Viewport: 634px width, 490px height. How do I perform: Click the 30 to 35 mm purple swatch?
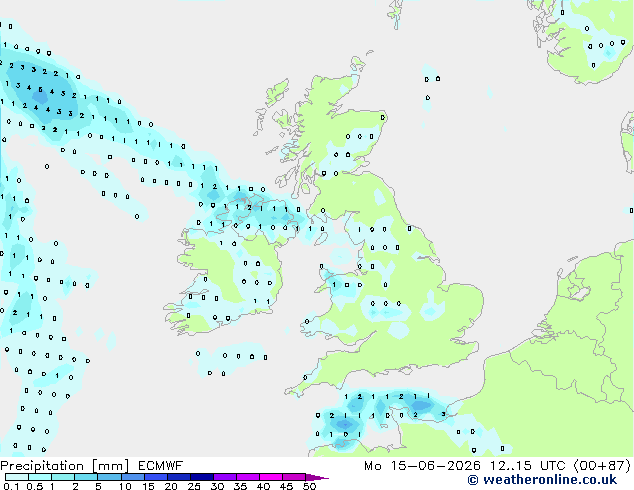coord(225,477)
